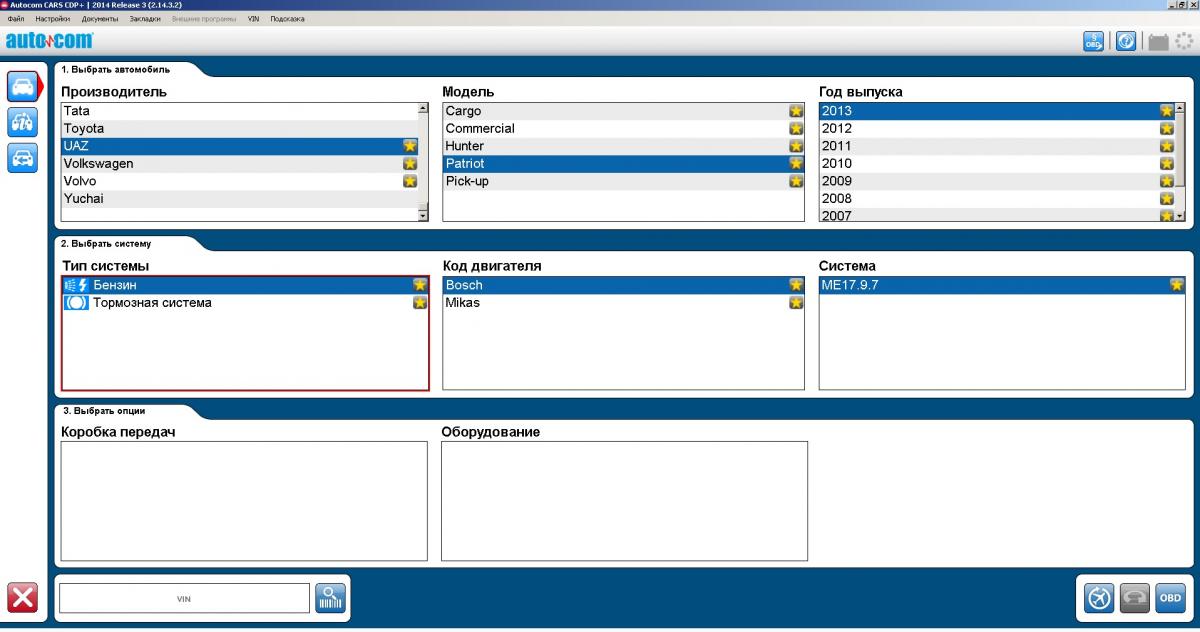The image size is (1200, 632).
Task: Open the front-view car sidebar icon
Action: (x=22, y=158)
